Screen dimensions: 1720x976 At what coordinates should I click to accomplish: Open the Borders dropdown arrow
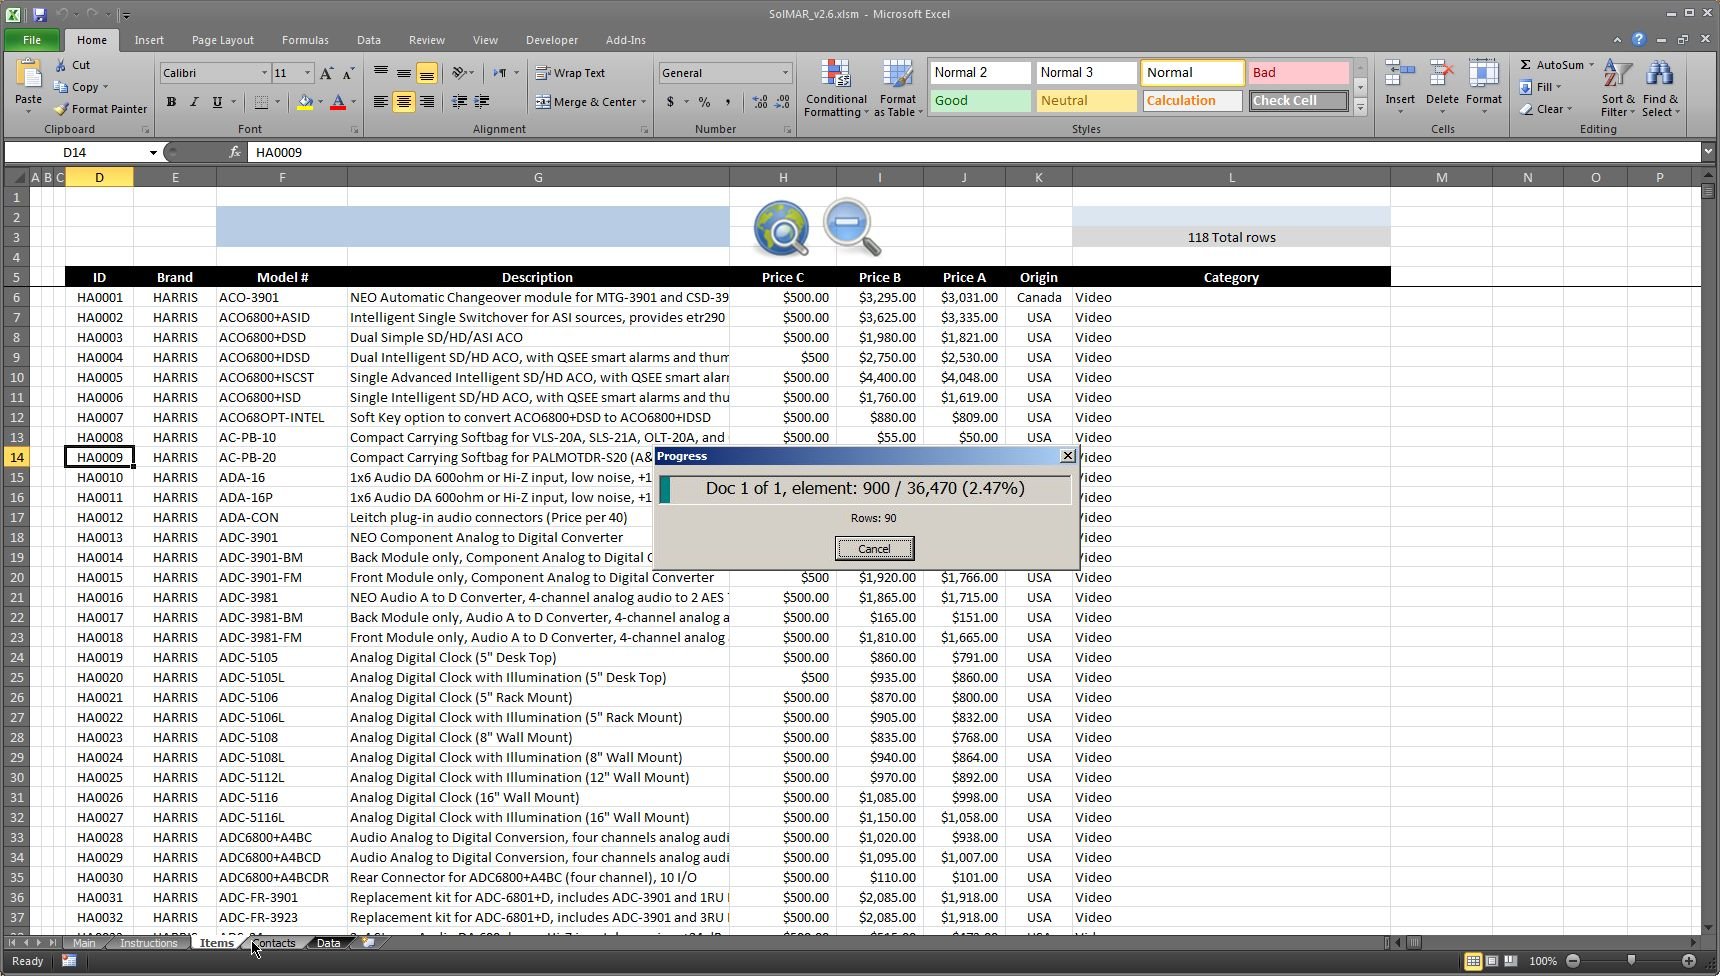278,102
